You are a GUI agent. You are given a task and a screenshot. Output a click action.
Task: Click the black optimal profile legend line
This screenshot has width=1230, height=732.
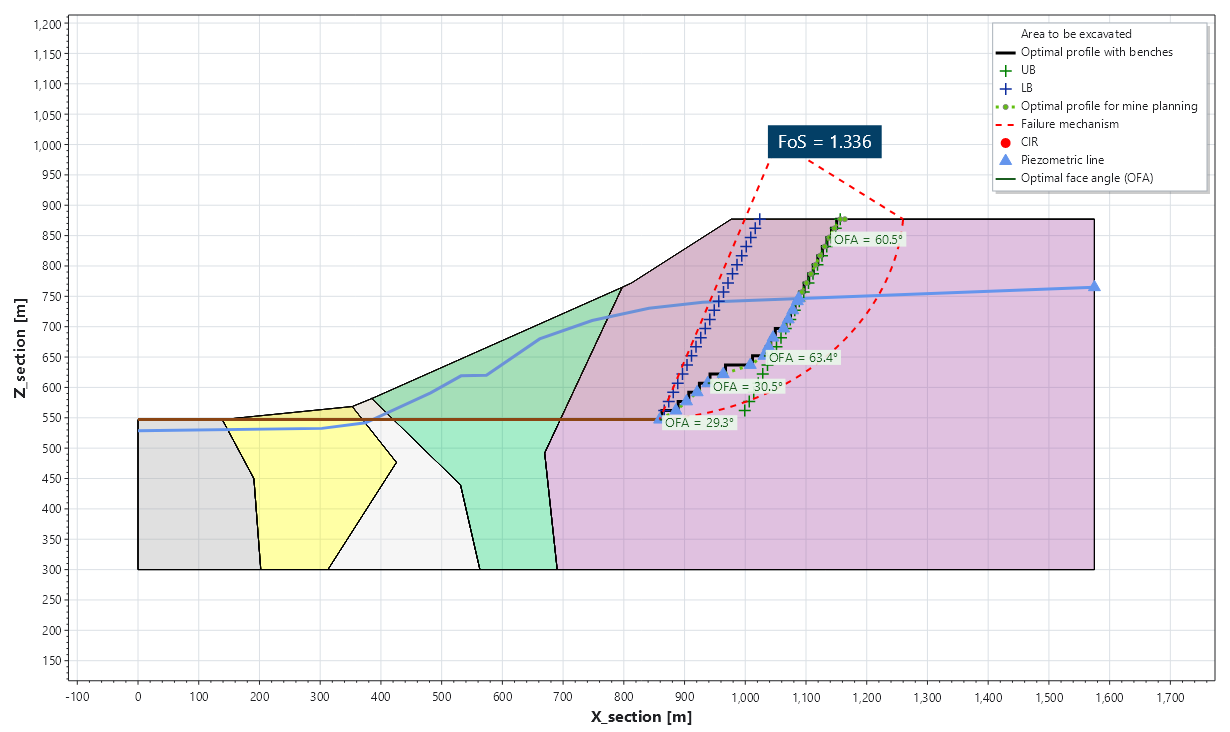pyautogui.click(x=1007, y=52)
